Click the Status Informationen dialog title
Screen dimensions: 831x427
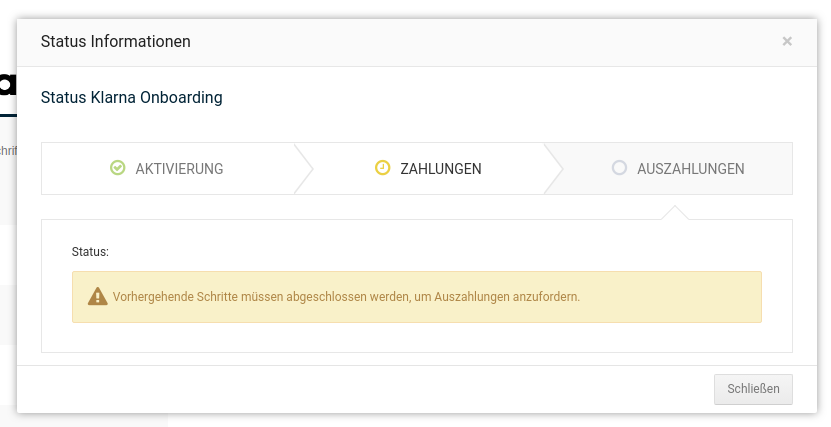point(116,41)
